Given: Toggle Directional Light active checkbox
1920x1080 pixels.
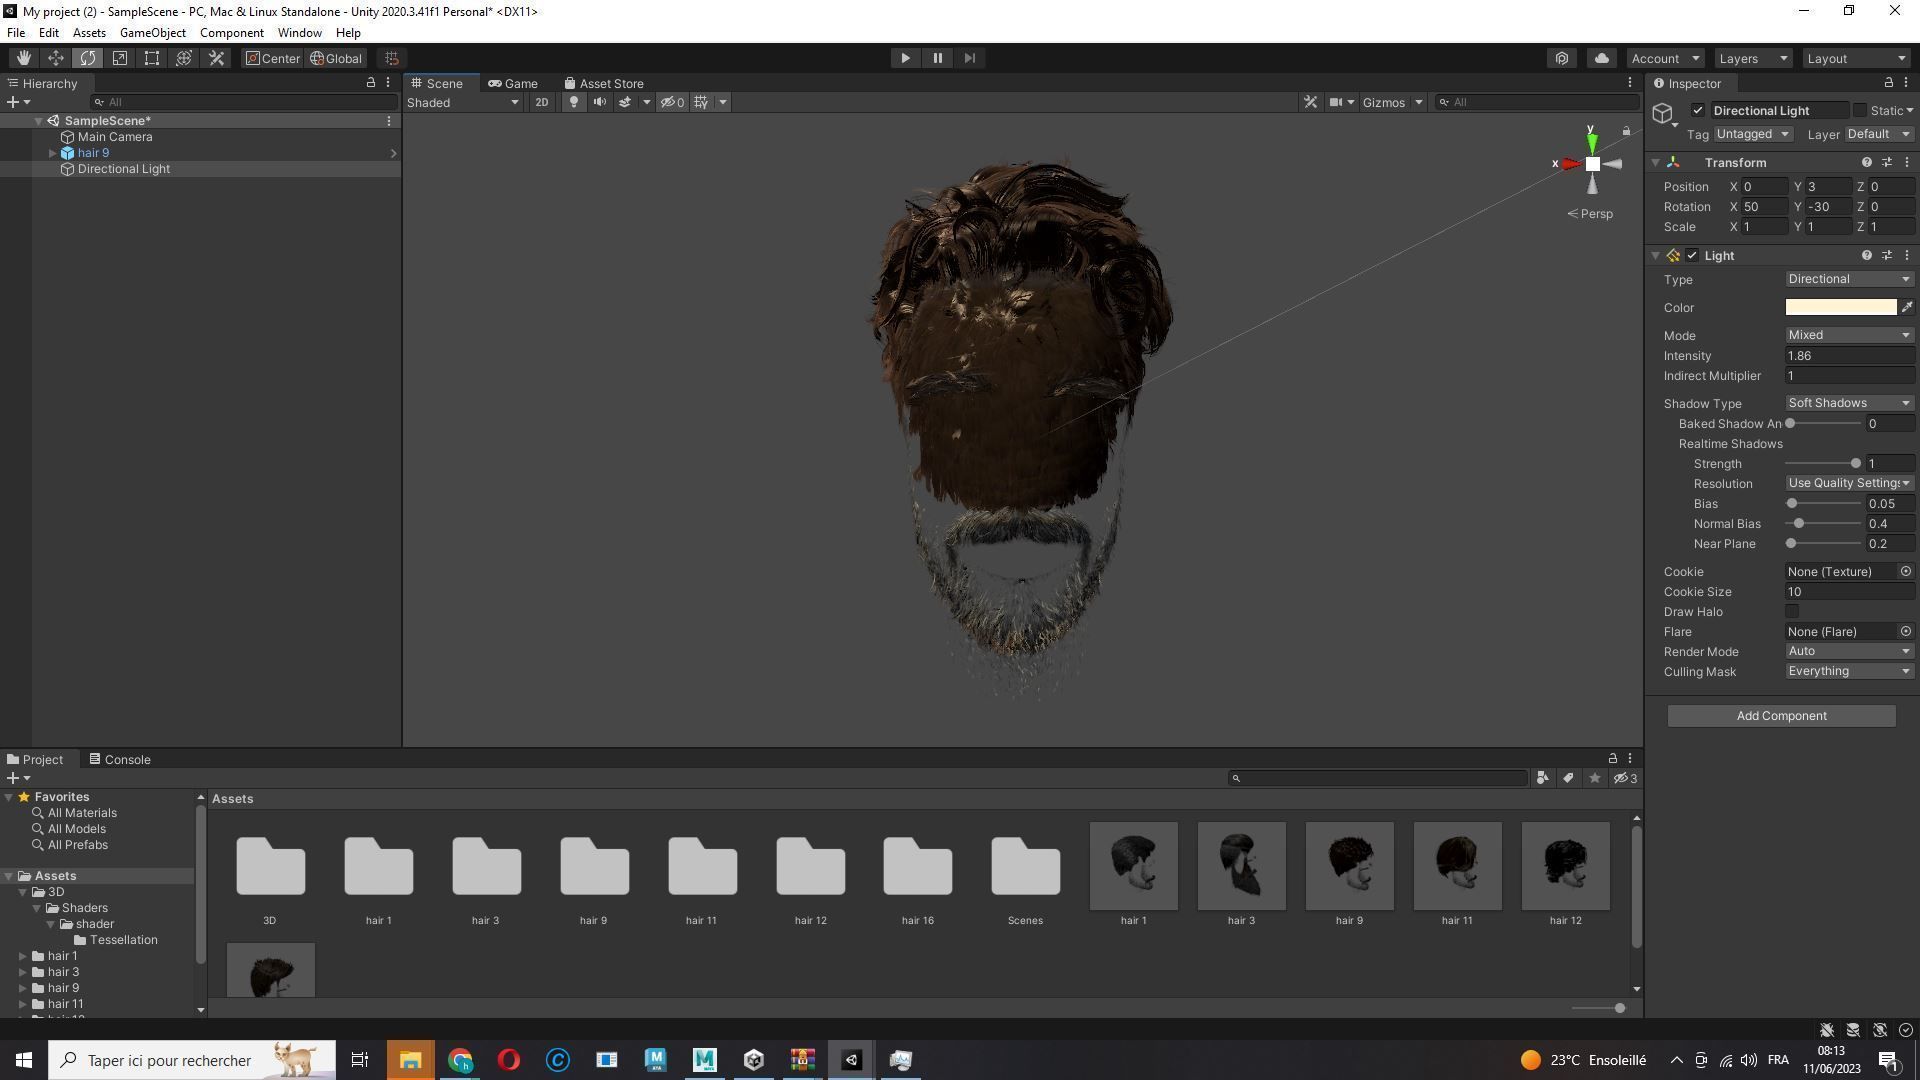Looking at the screenshot, I should pos(1698,111).
